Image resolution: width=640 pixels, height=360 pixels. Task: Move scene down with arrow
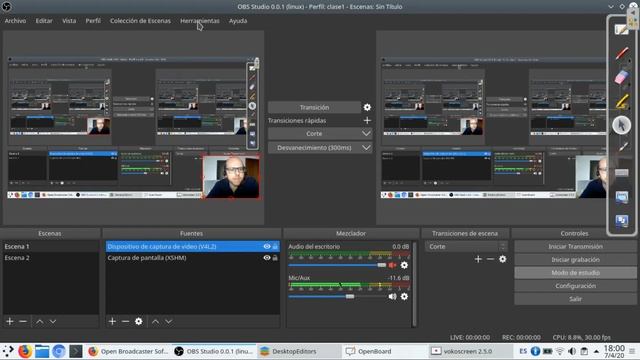[x=53, y=322]
